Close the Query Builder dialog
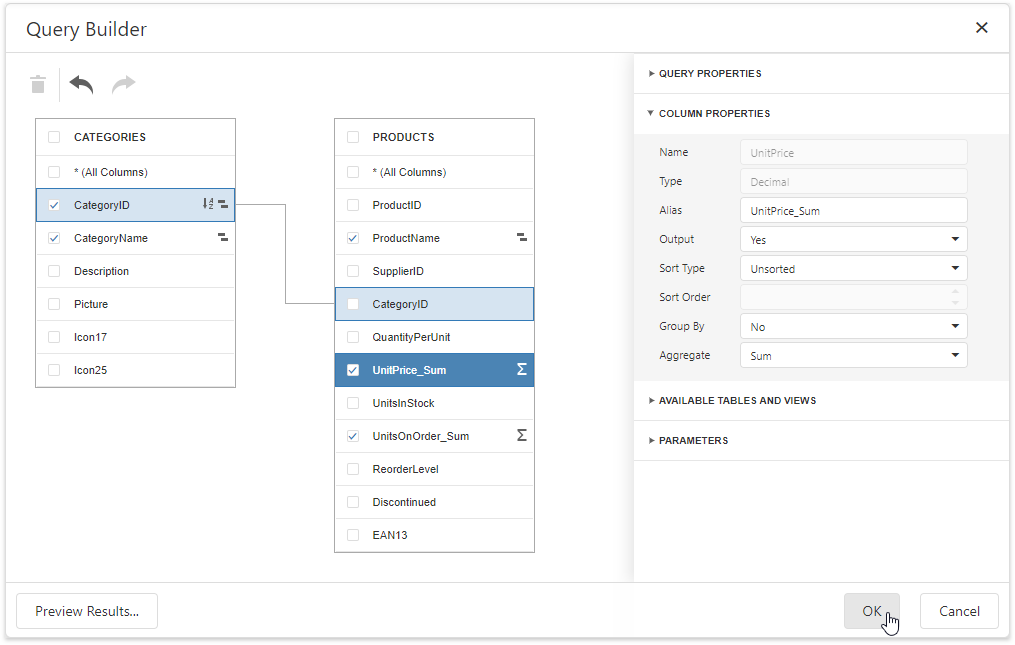Screen dimensions: 1015x645 (x=982, y=28)
